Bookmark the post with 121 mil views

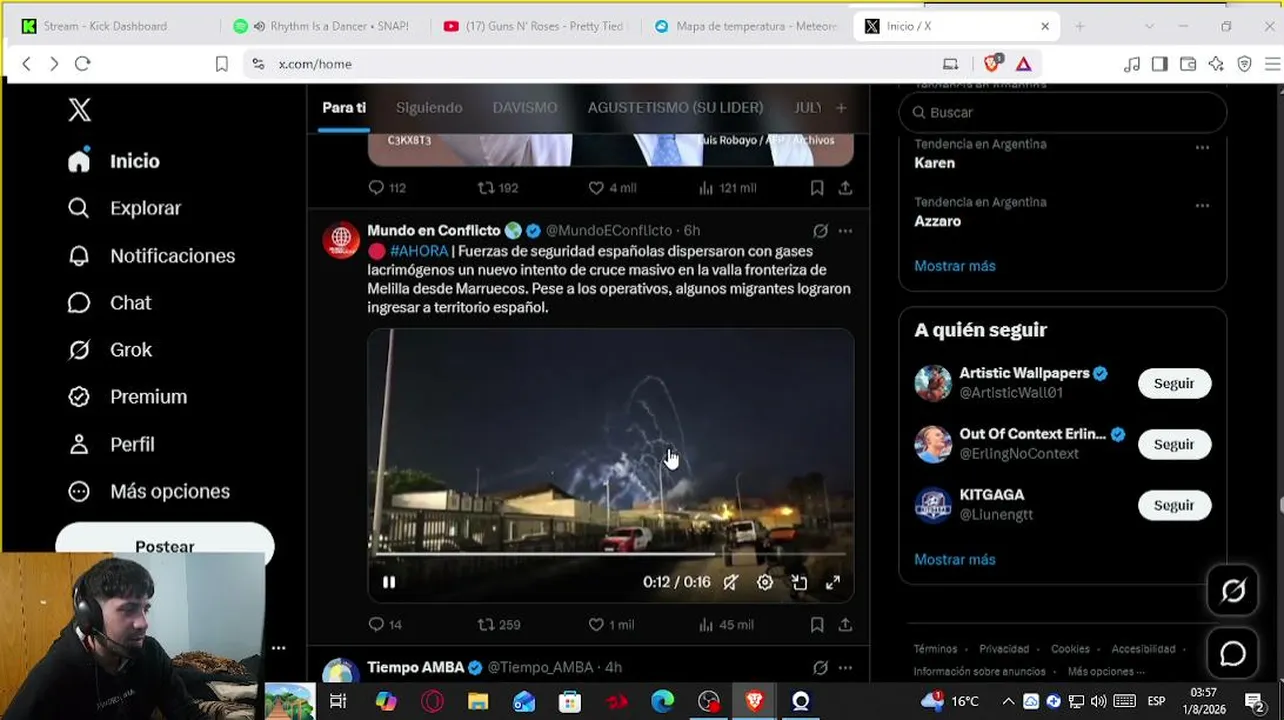pyautogui.click(x=817, y=188)
